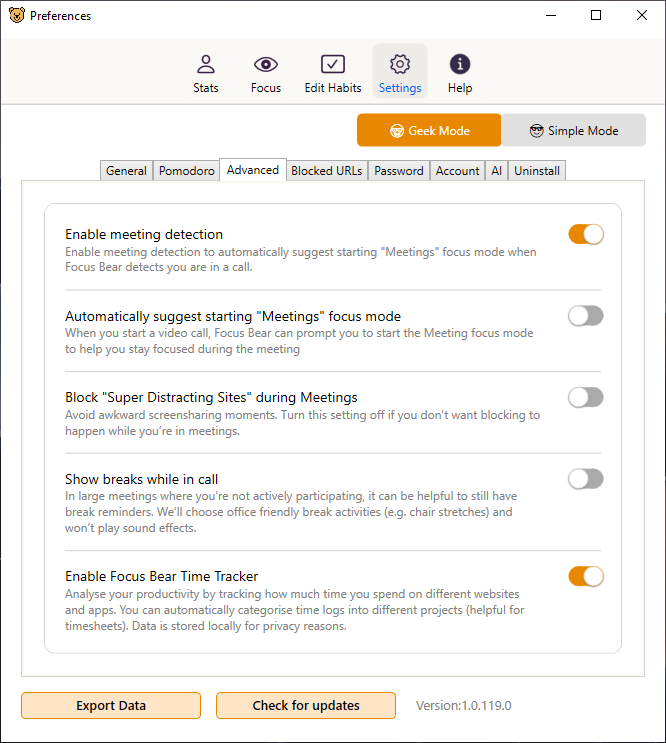666x743 pixels.
Task: Close the Preferences window
Action: (x=642, y=15)
